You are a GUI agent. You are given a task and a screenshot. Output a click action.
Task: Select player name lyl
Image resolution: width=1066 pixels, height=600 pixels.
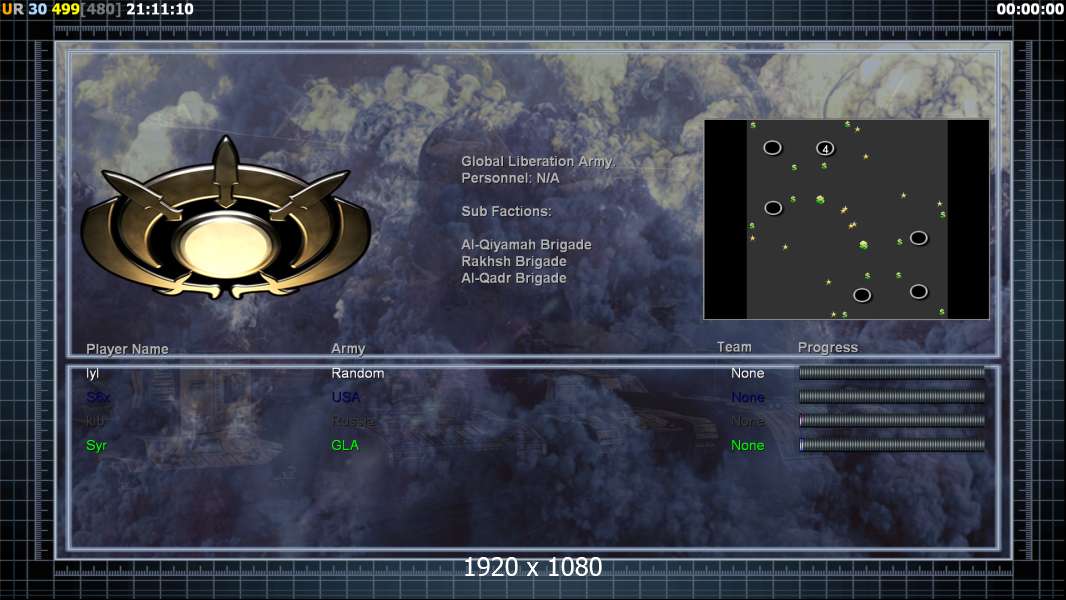pyautogui.click(x=92, y=373)
